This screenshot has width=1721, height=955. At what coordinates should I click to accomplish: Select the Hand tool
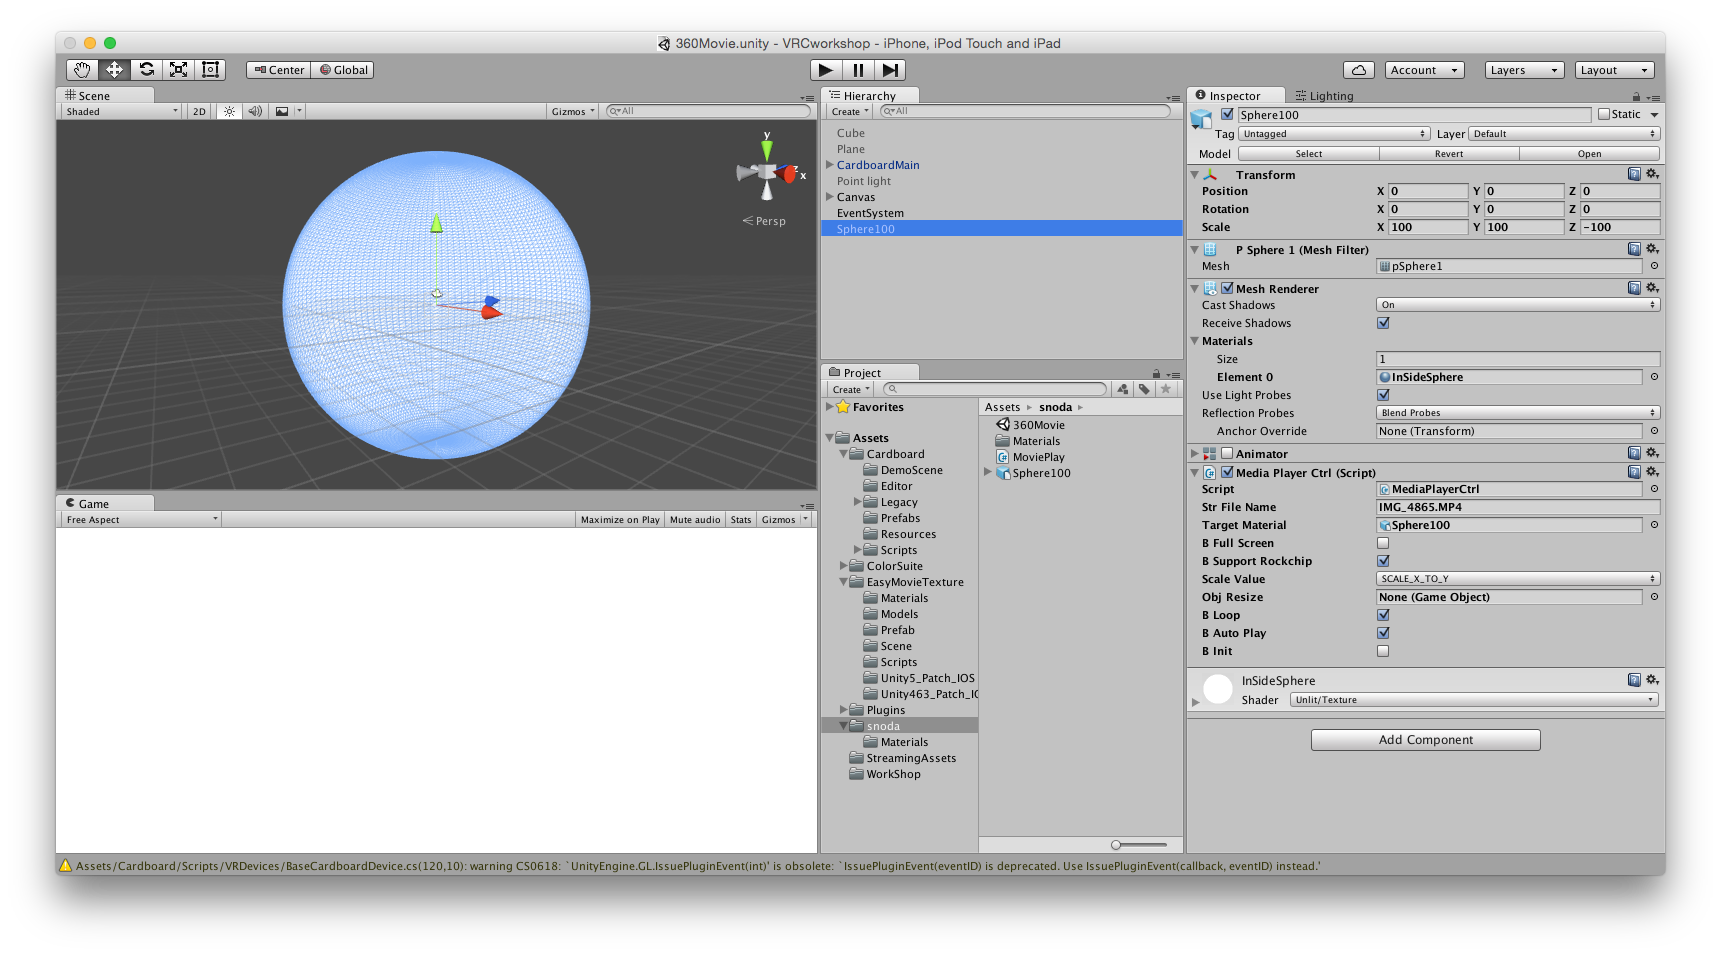[x=82, y=69]
